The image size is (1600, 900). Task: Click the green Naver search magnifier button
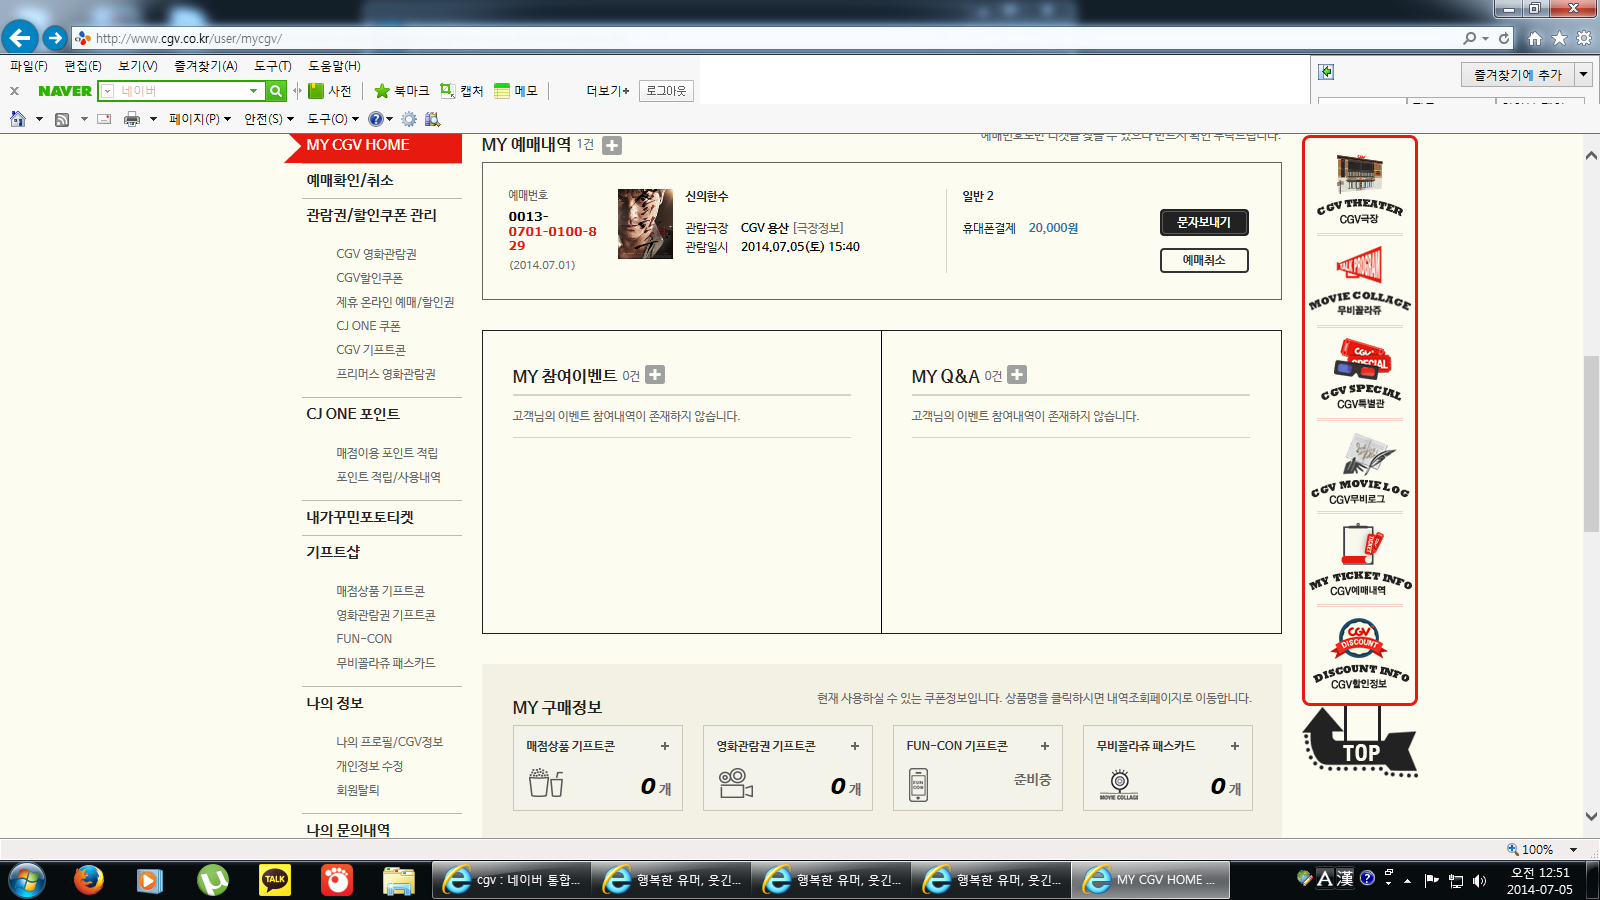point(277,91)
